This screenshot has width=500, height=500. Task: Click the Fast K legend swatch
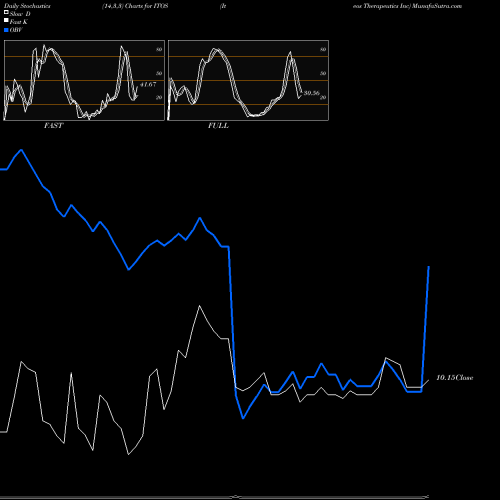click(x=6, y=20)
